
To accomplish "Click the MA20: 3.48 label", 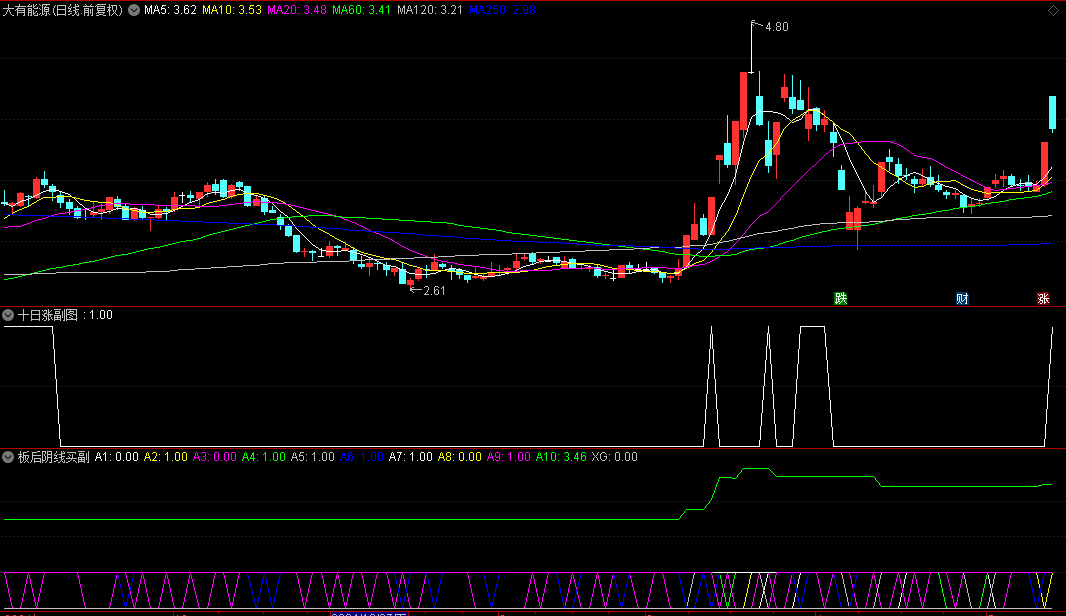I will (x=296, y=10).
